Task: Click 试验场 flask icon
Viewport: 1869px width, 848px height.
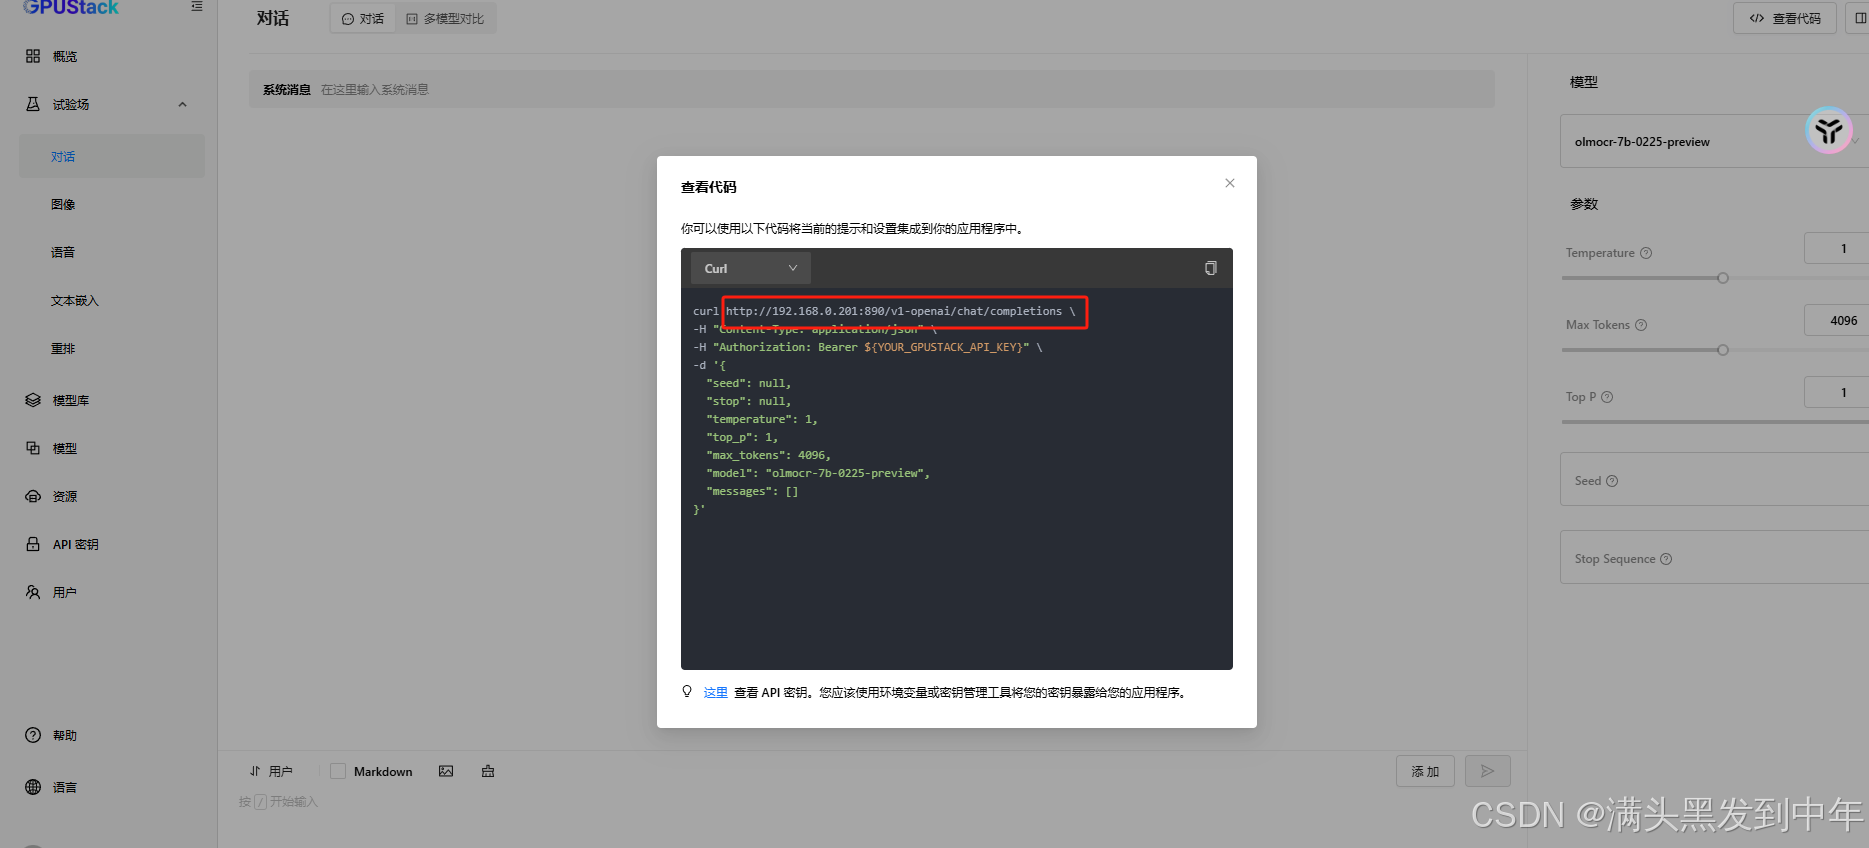Action: (x=33, y=104)
